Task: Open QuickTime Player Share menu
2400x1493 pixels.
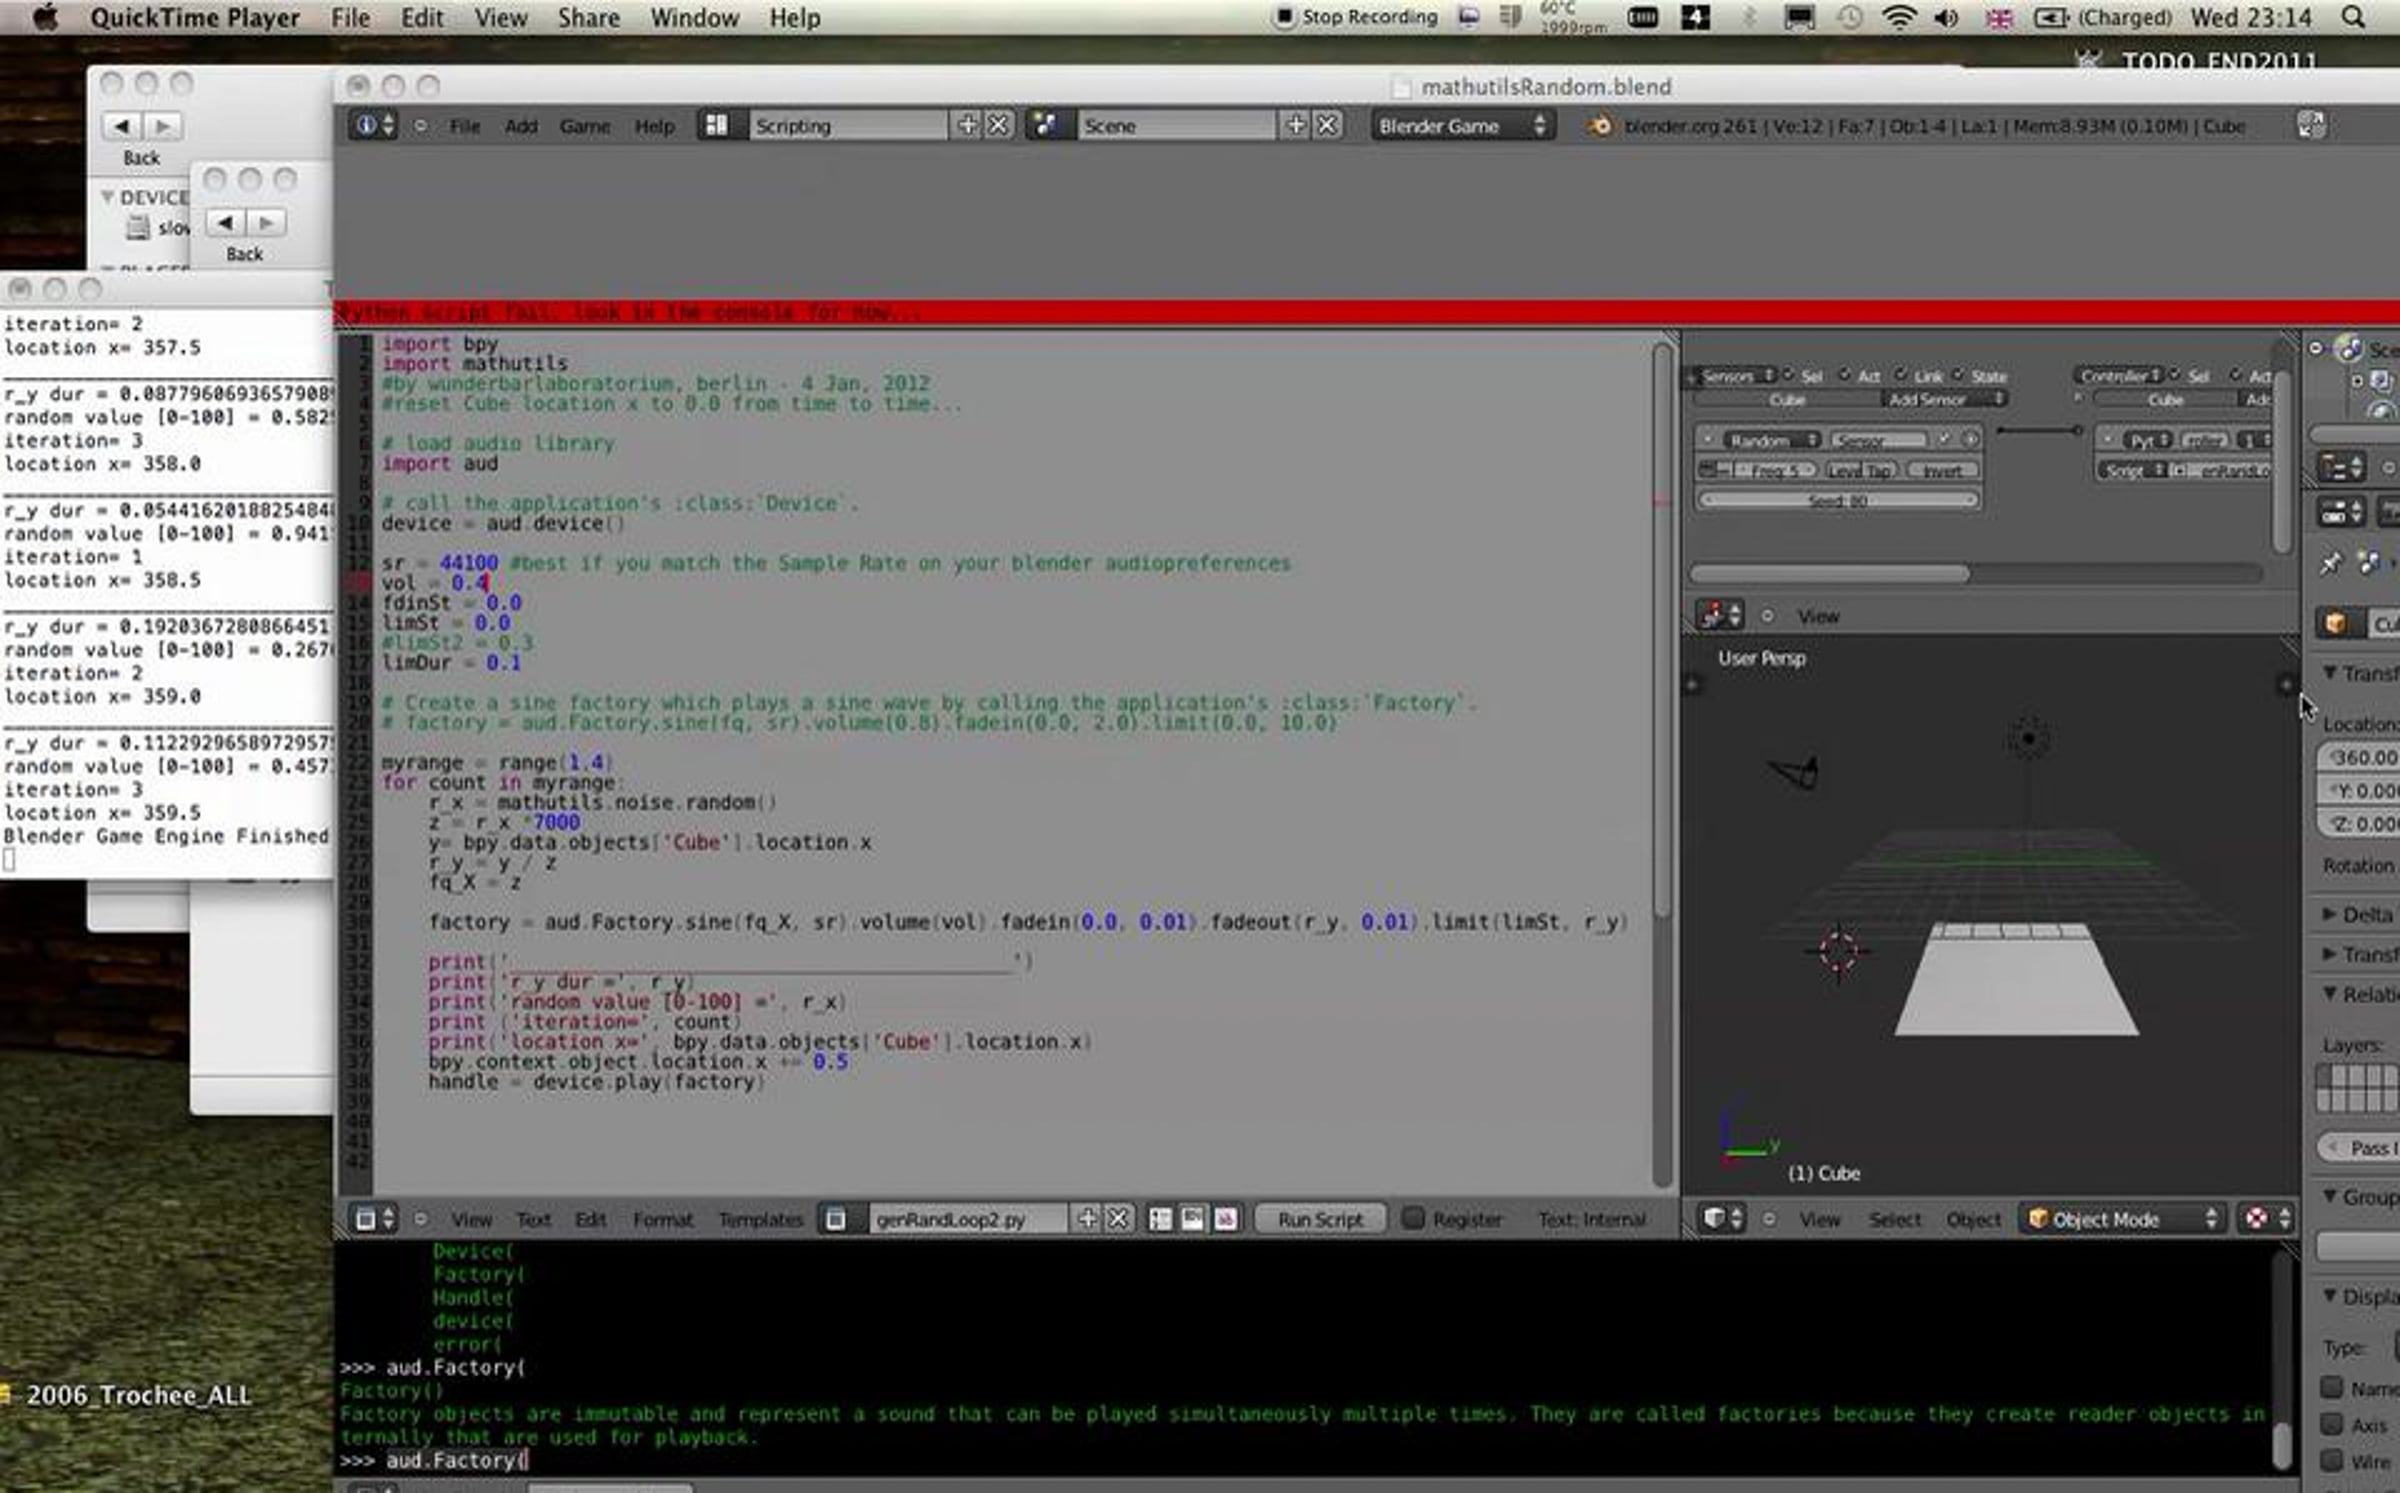Action: (x=589, y=18)
